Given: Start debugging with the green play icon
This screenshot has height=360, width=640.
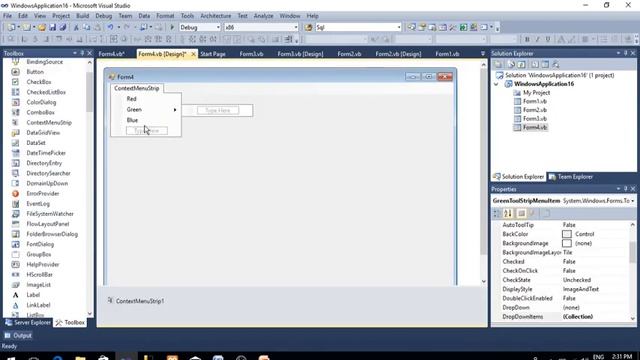Looking at the screenshot, I should [172, 27].
